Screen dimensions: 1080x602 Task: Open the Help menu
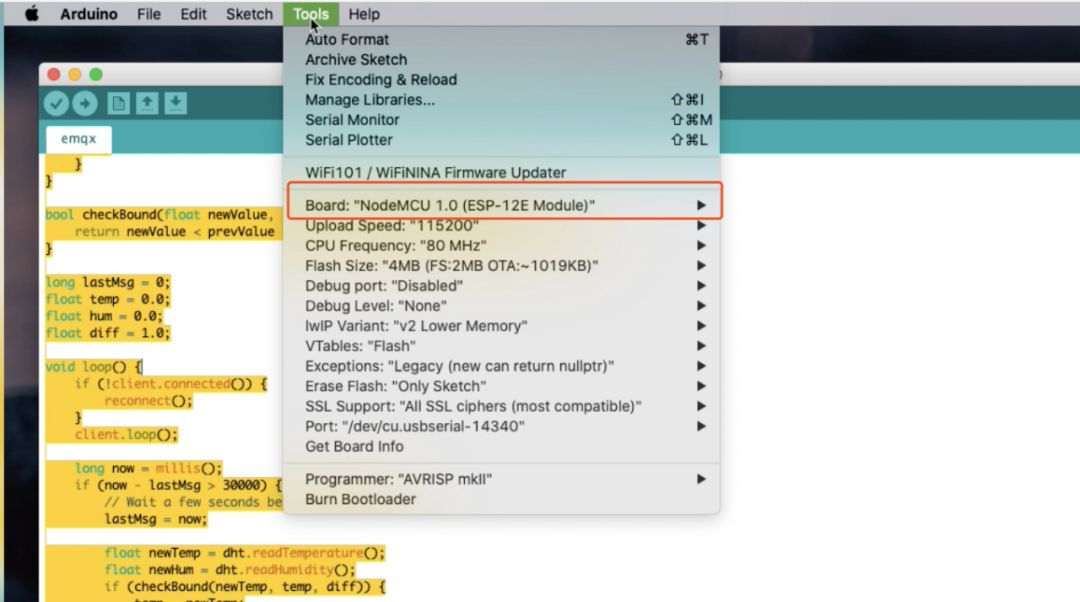pyautogui.click(x=364, y=14)
